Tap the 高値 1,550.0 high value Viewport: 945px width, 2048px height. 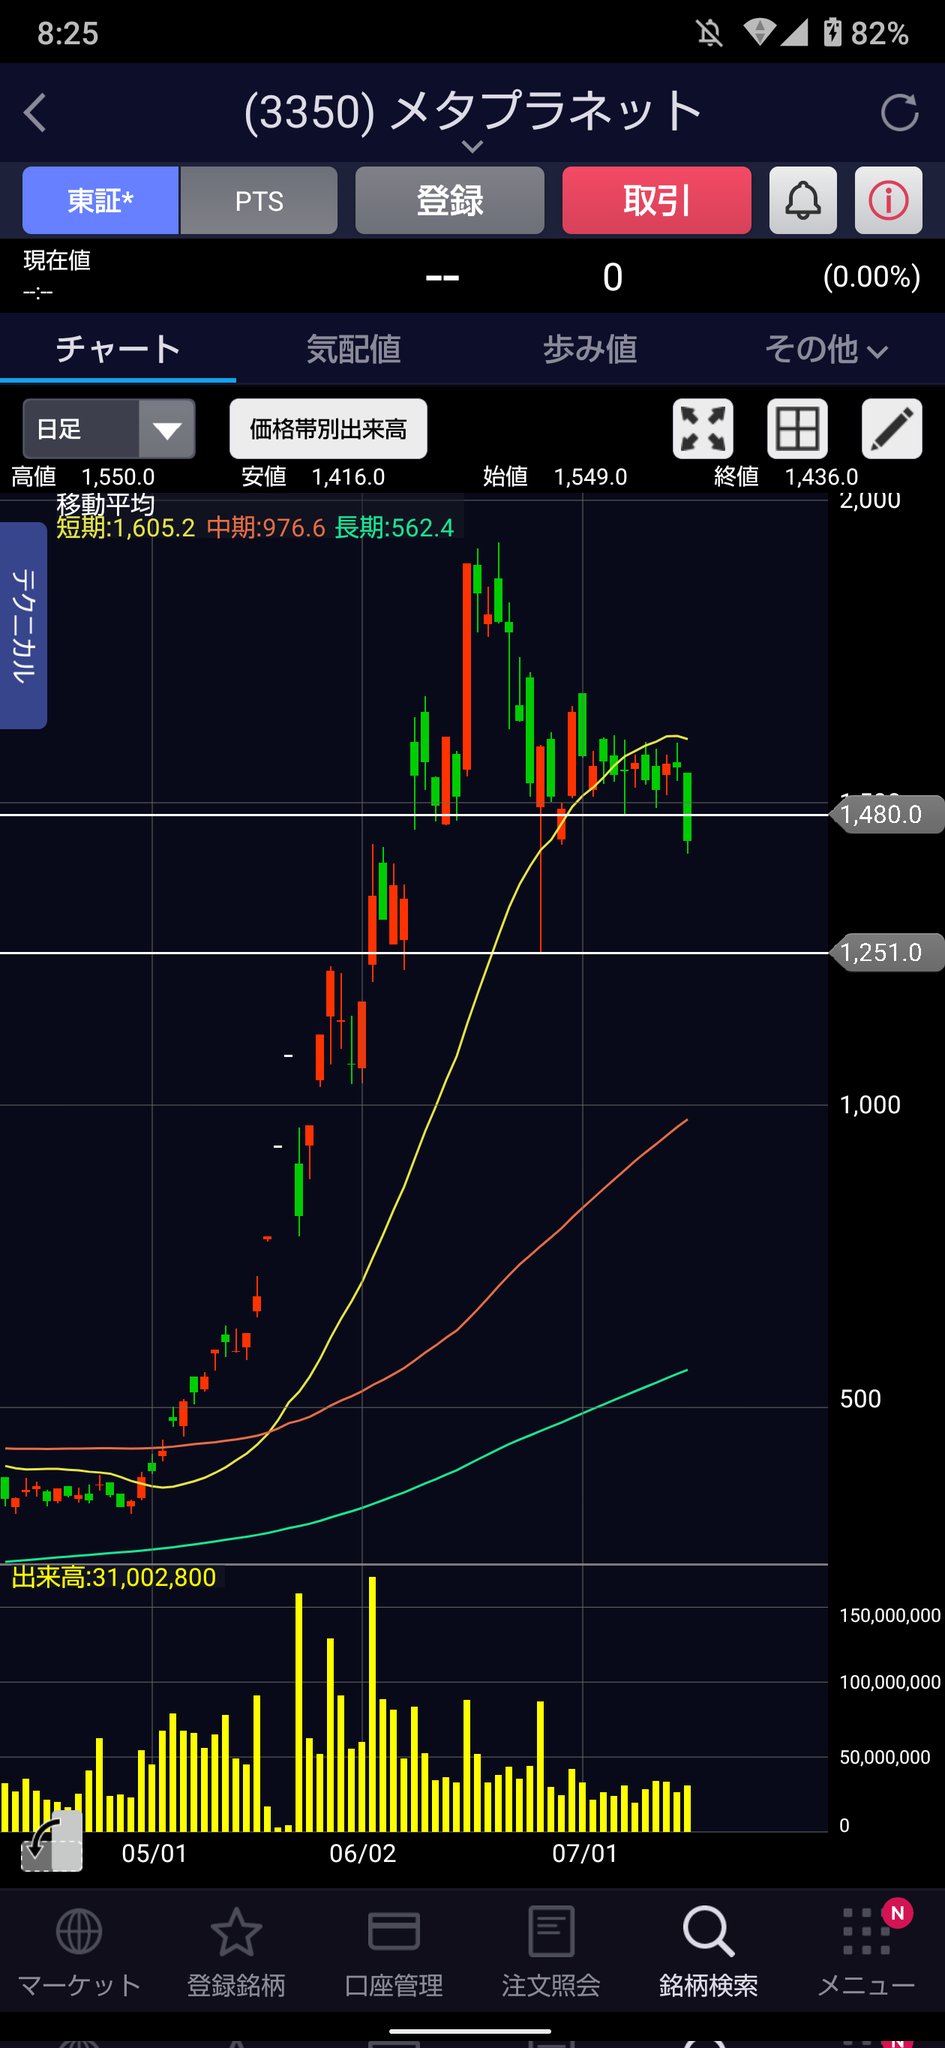(83, 477)
